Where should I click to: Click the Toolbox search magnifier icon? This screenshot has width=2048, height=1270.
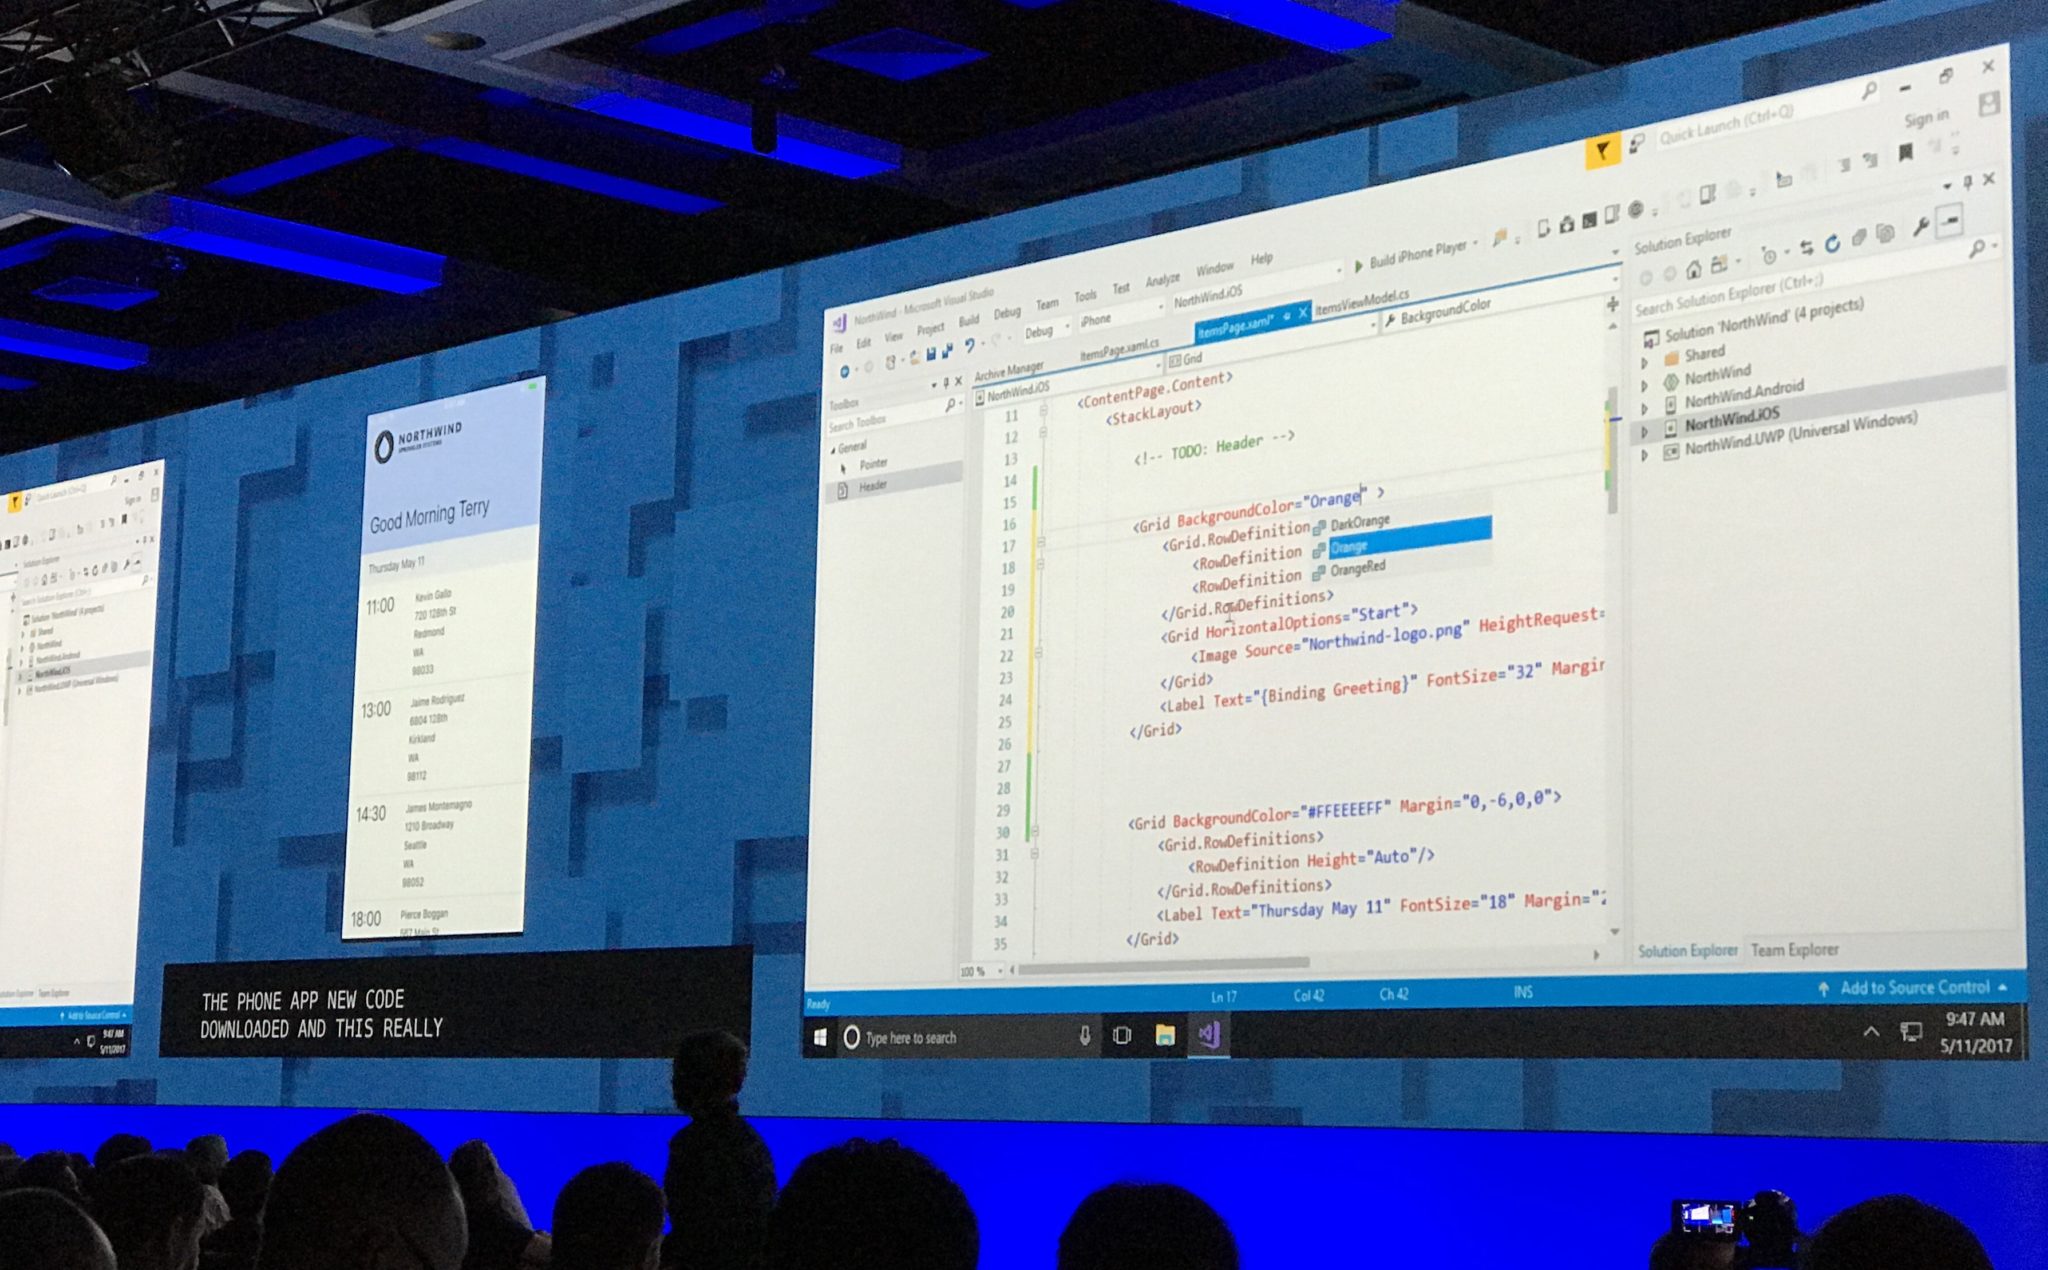click(x=949, y=406)
